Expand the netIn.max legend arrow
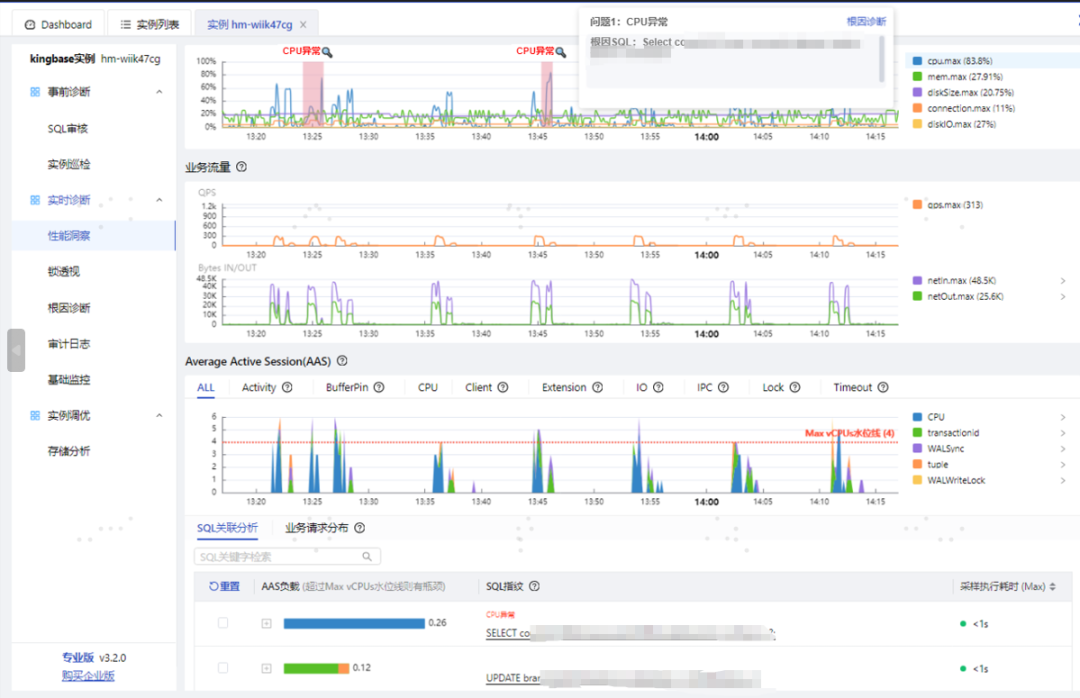The image size is (1080, 698). coord(1063,280)
